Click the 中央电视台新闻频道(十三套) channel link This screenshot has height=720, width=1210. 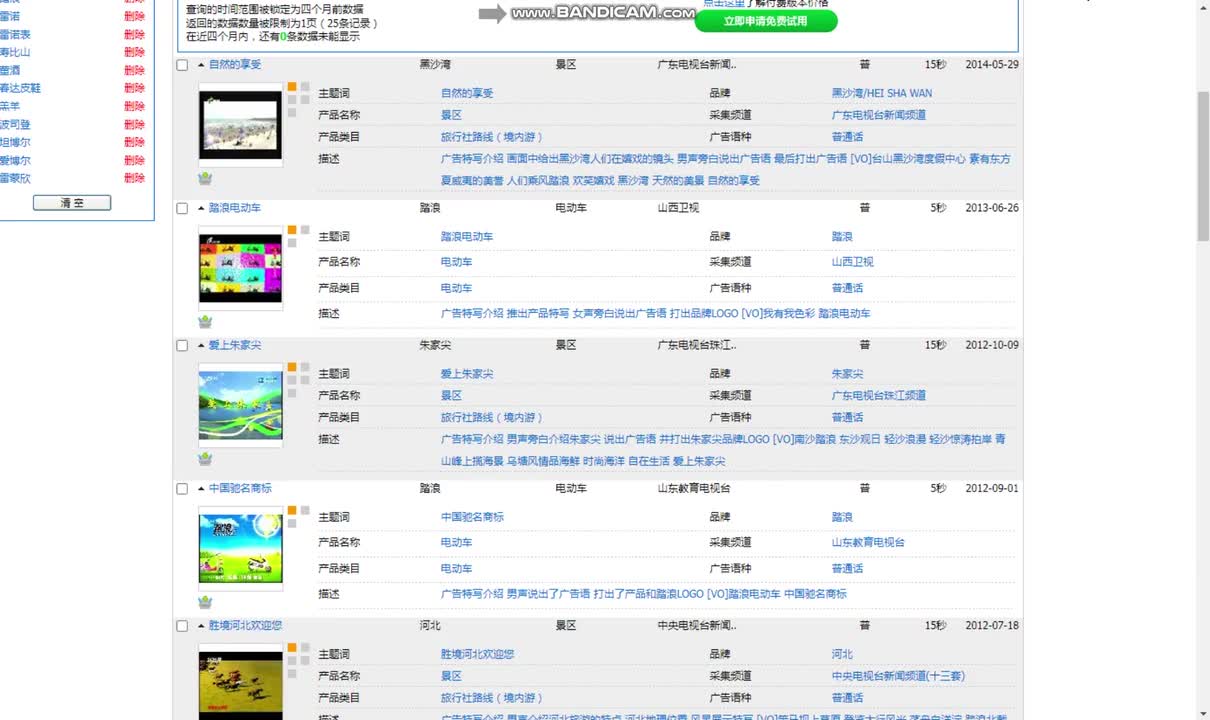point(898,677)
